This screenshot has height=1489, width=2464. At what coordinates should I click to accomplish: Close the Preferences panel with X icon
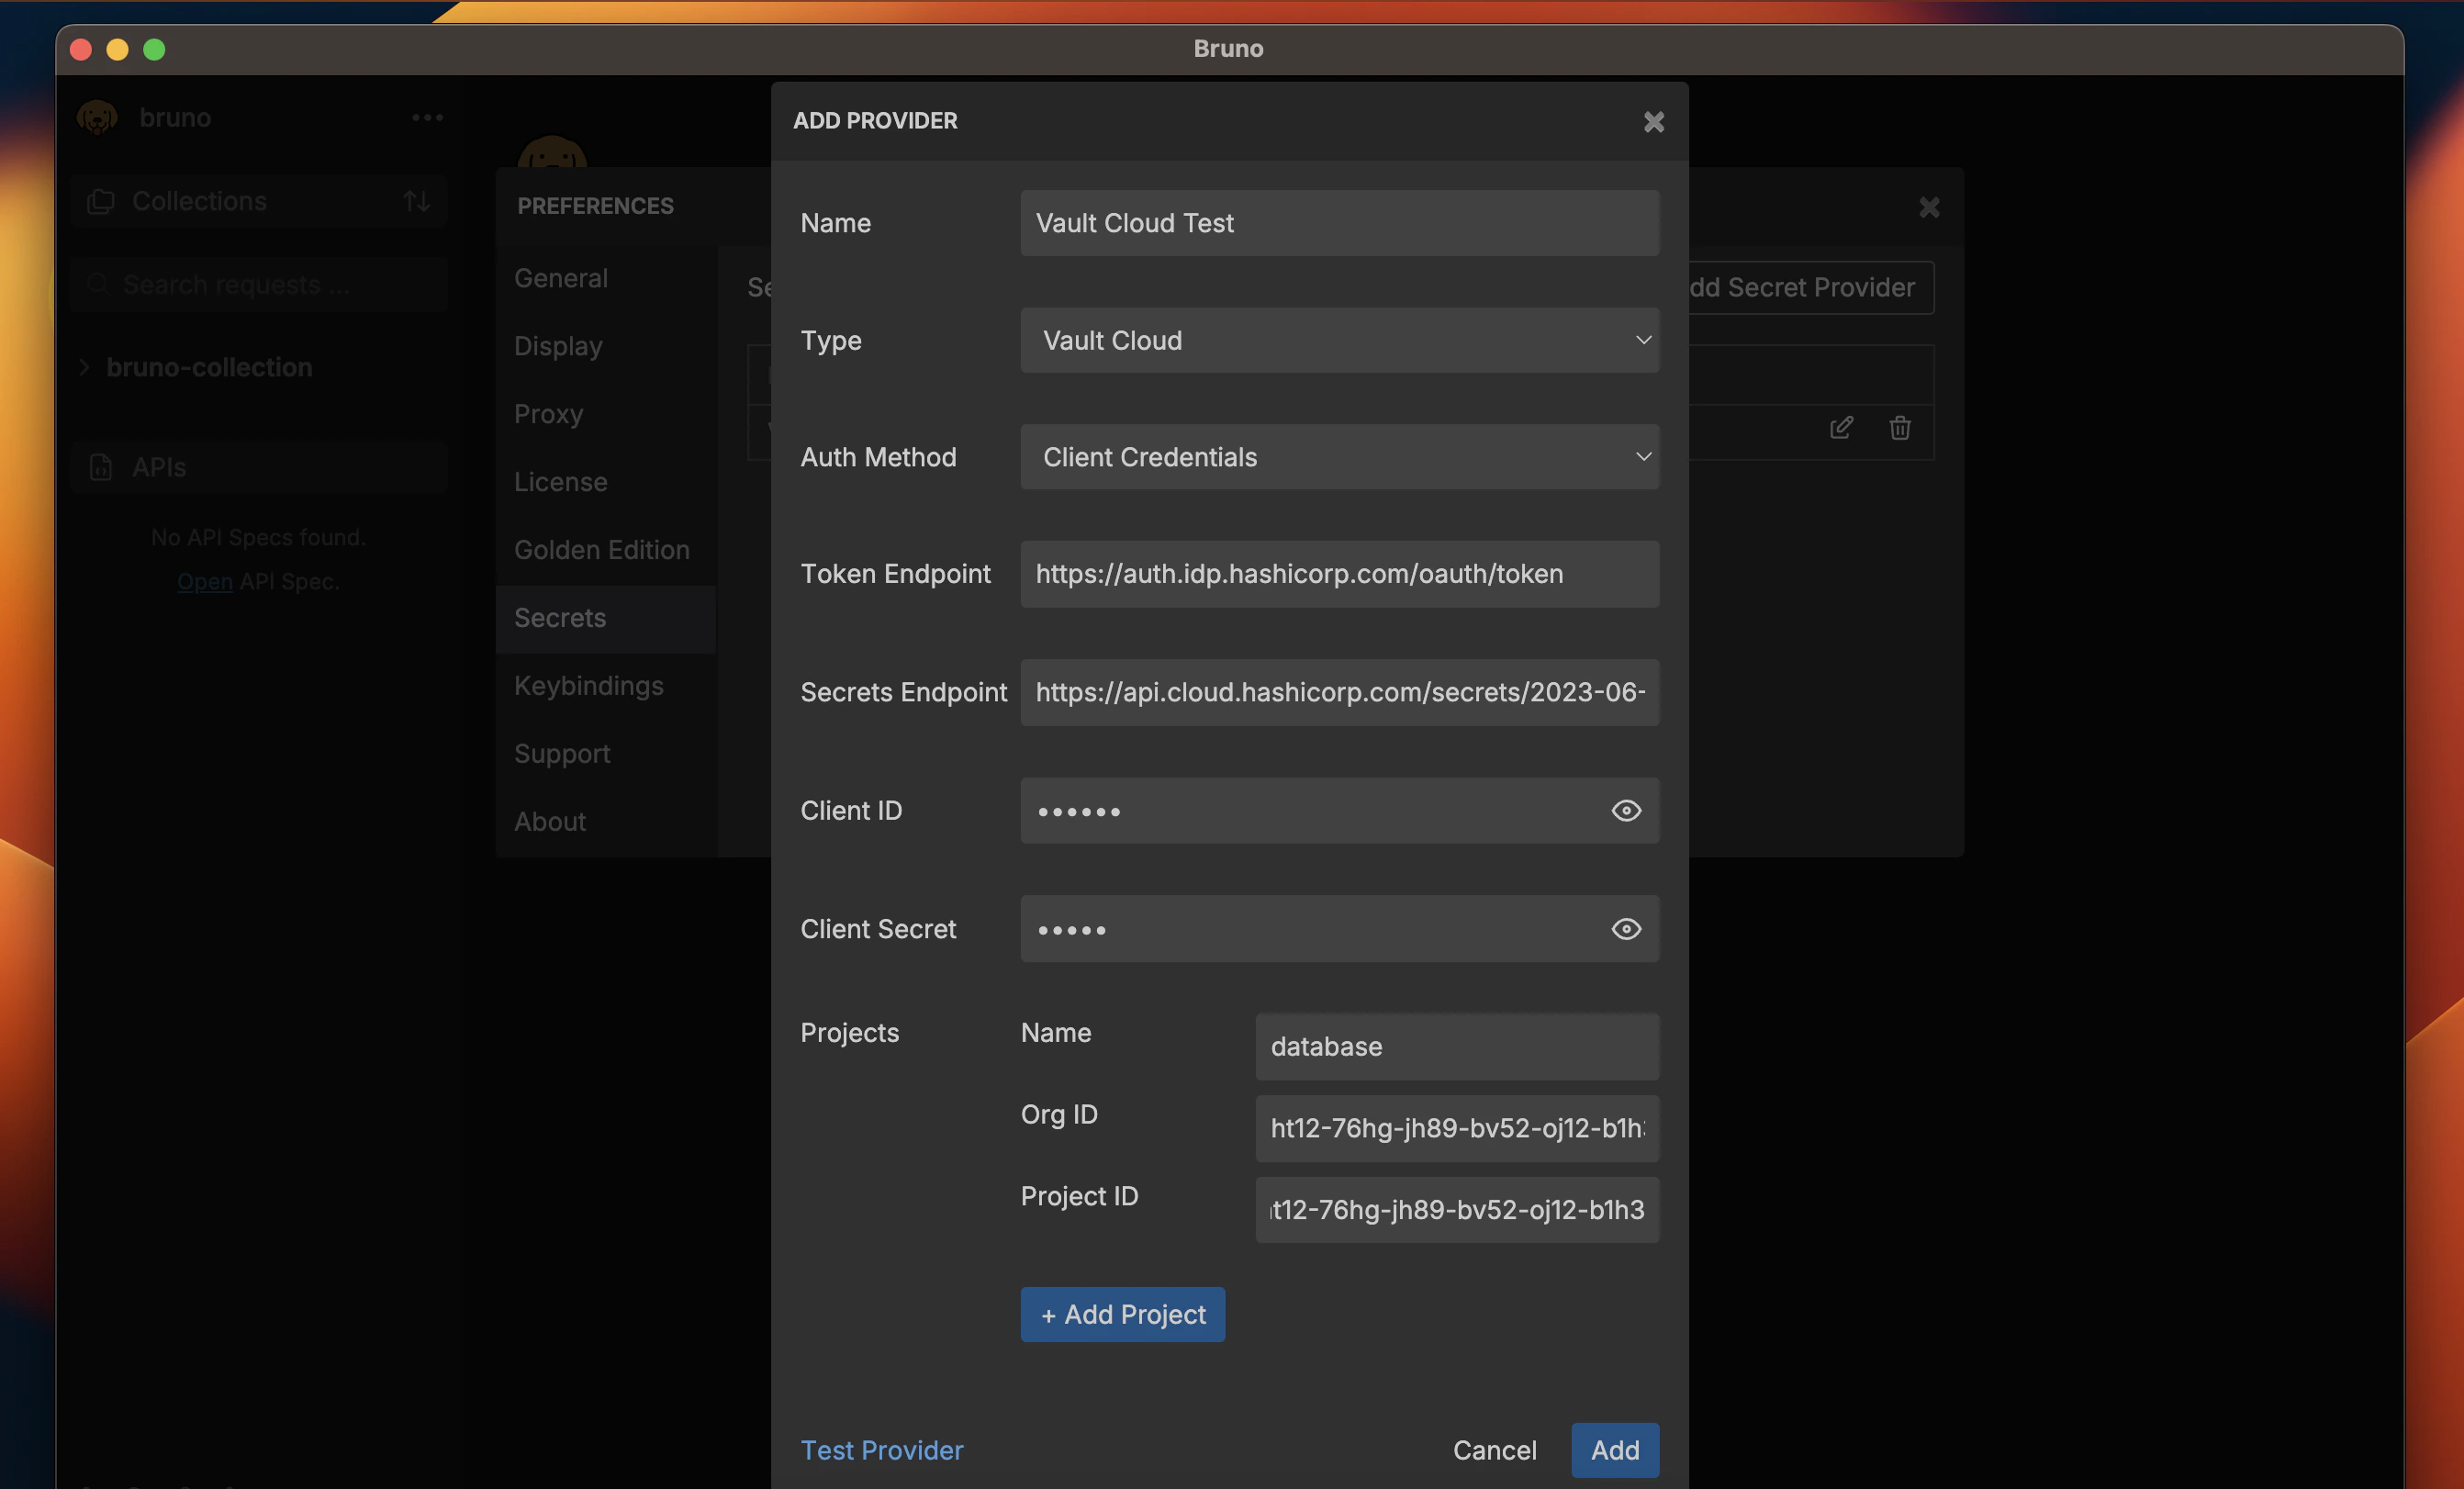[x=1929, y=207]
